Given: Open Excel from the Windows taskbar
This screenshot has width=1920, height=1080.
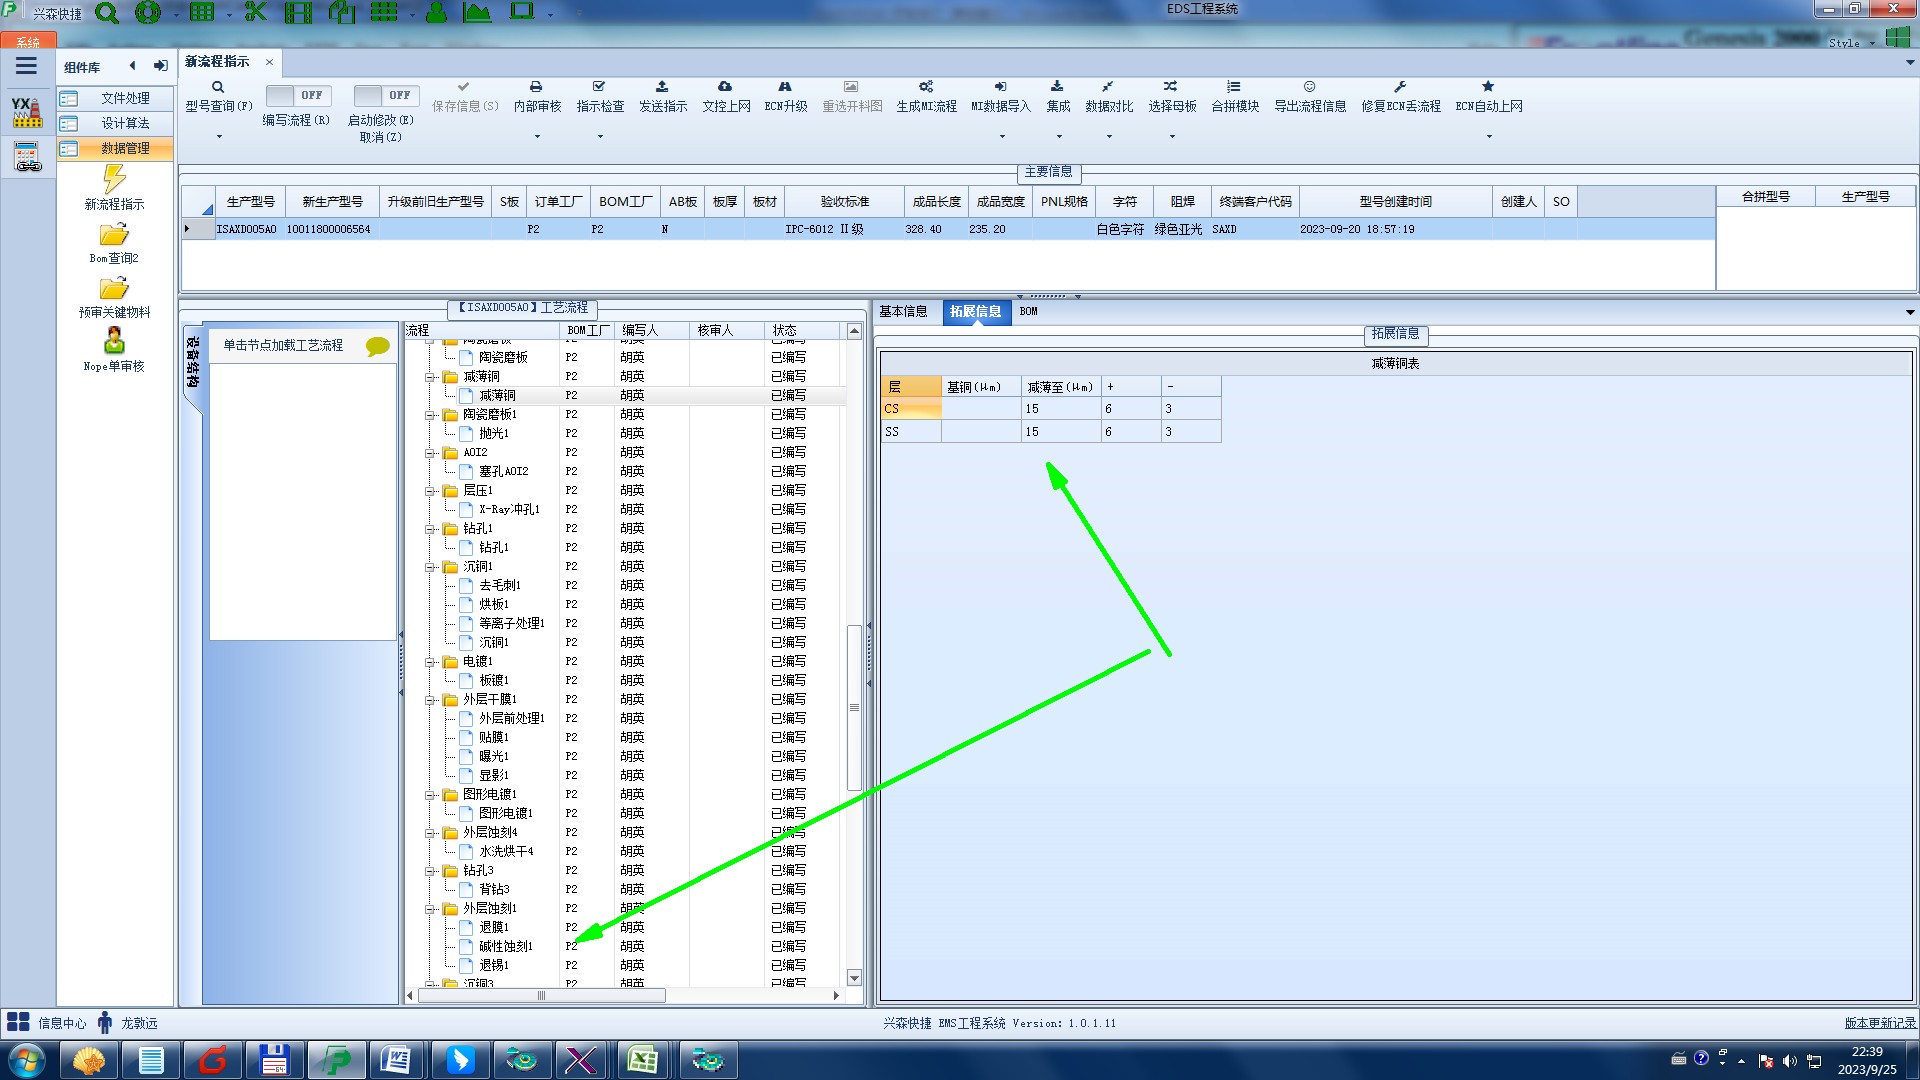Looking at the screenshot, I should click(642, 1060).
